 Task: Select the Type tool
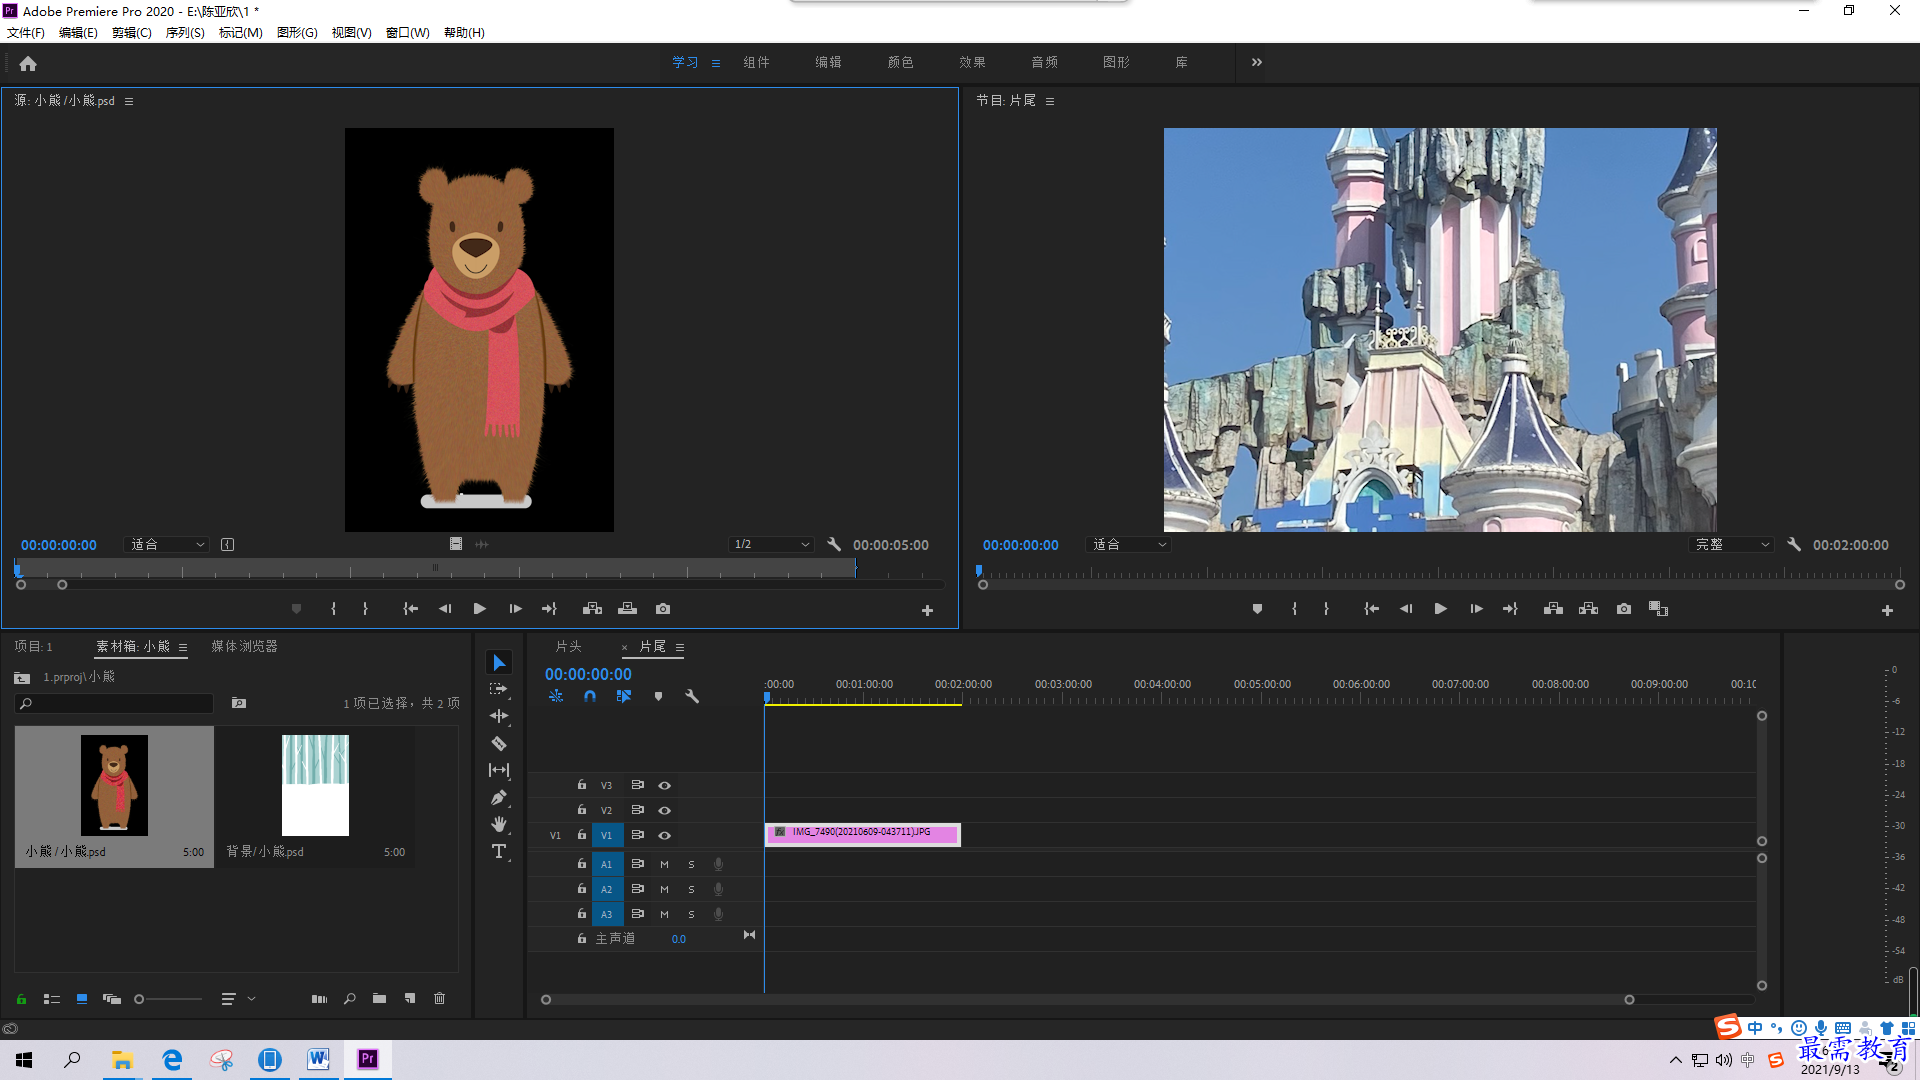coord(499,851)
